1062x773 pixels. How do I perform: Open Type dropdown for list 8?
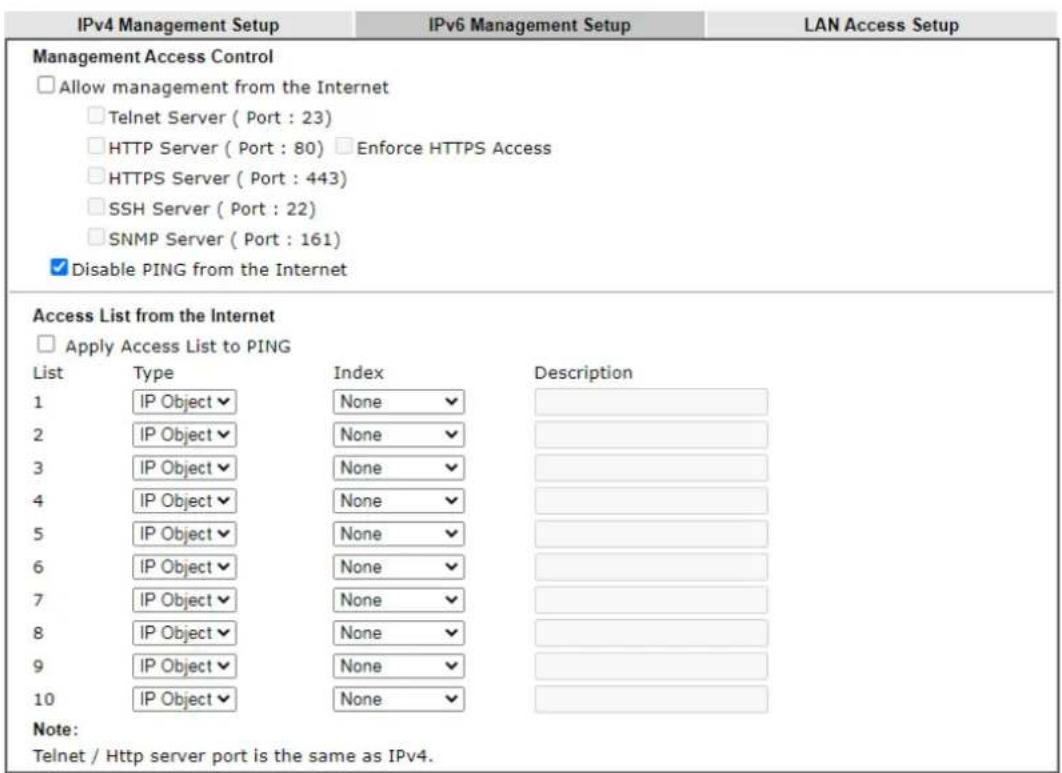[x=184, y=633]
